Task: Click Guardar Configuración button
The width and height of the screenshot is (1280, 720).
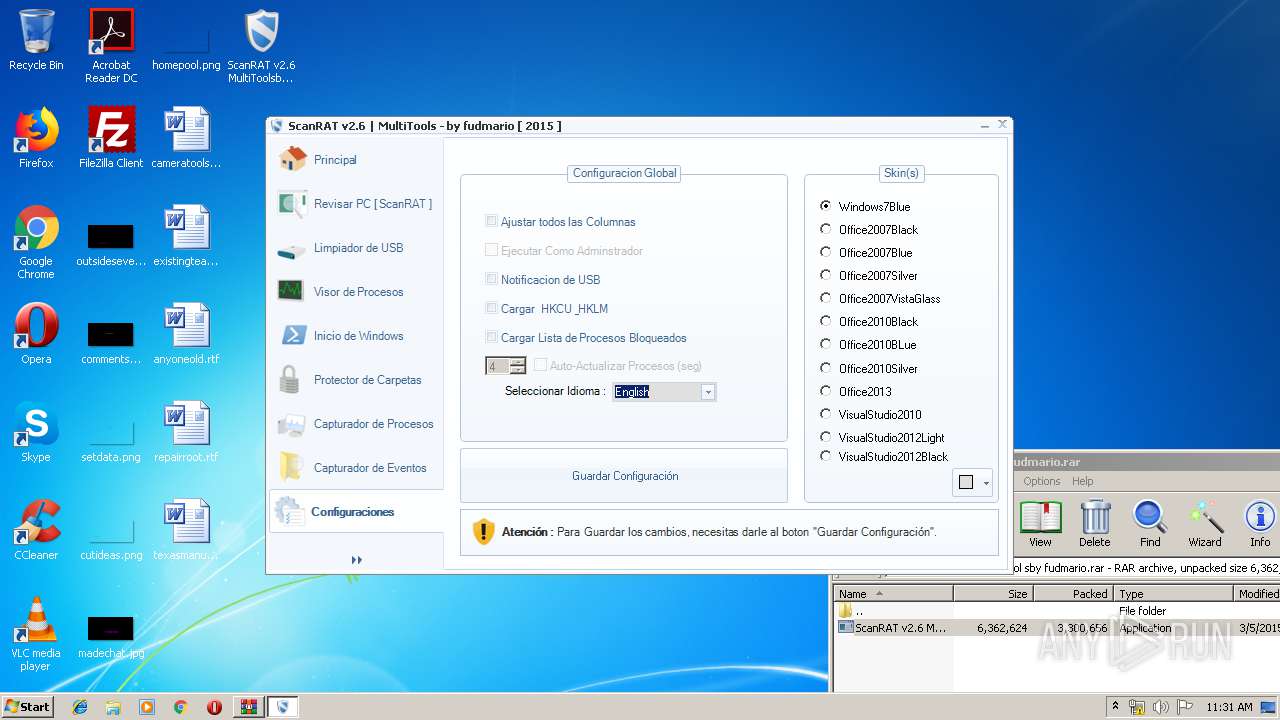Action: tap(624, 476)
